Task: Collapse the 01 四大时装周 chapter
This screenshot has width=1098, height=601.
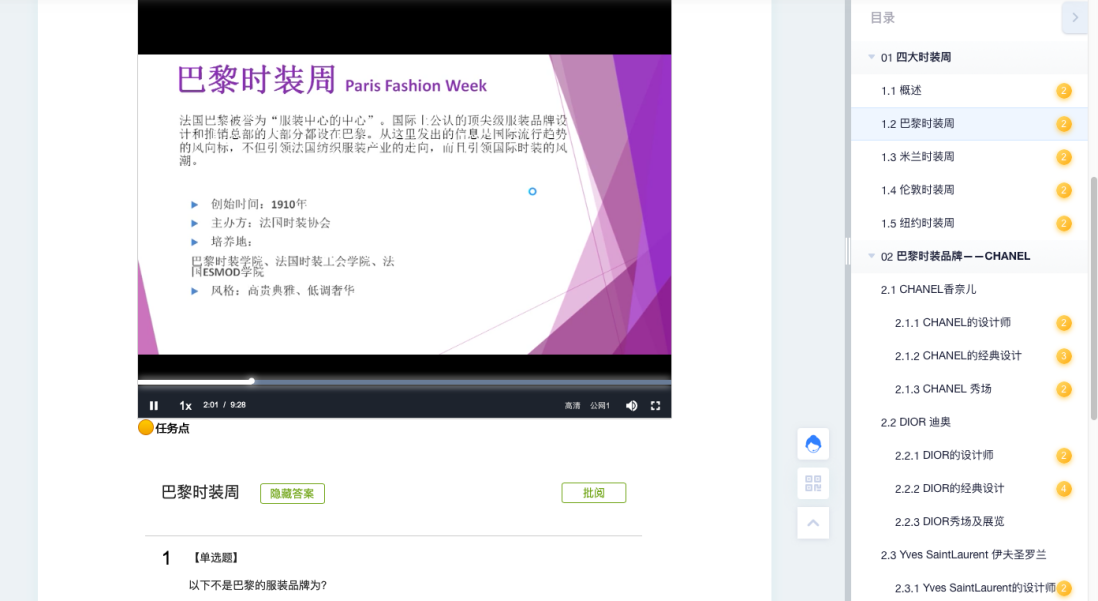Action: (872, 57)
